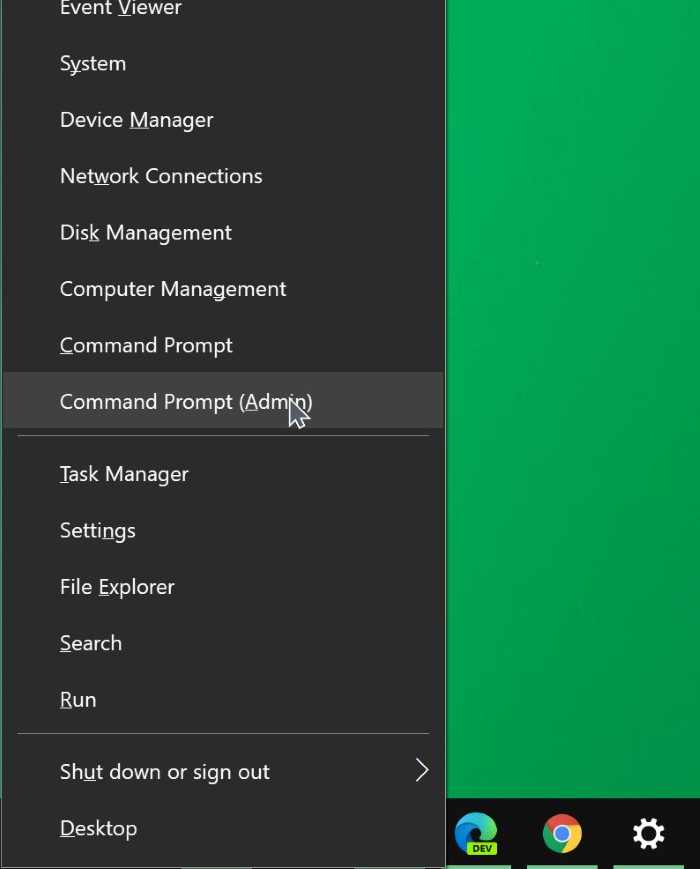Image resolution: width=700 pixels, height=869 pixels.
Task: Launch Command Prompt (Admin)
Action: 223,401
